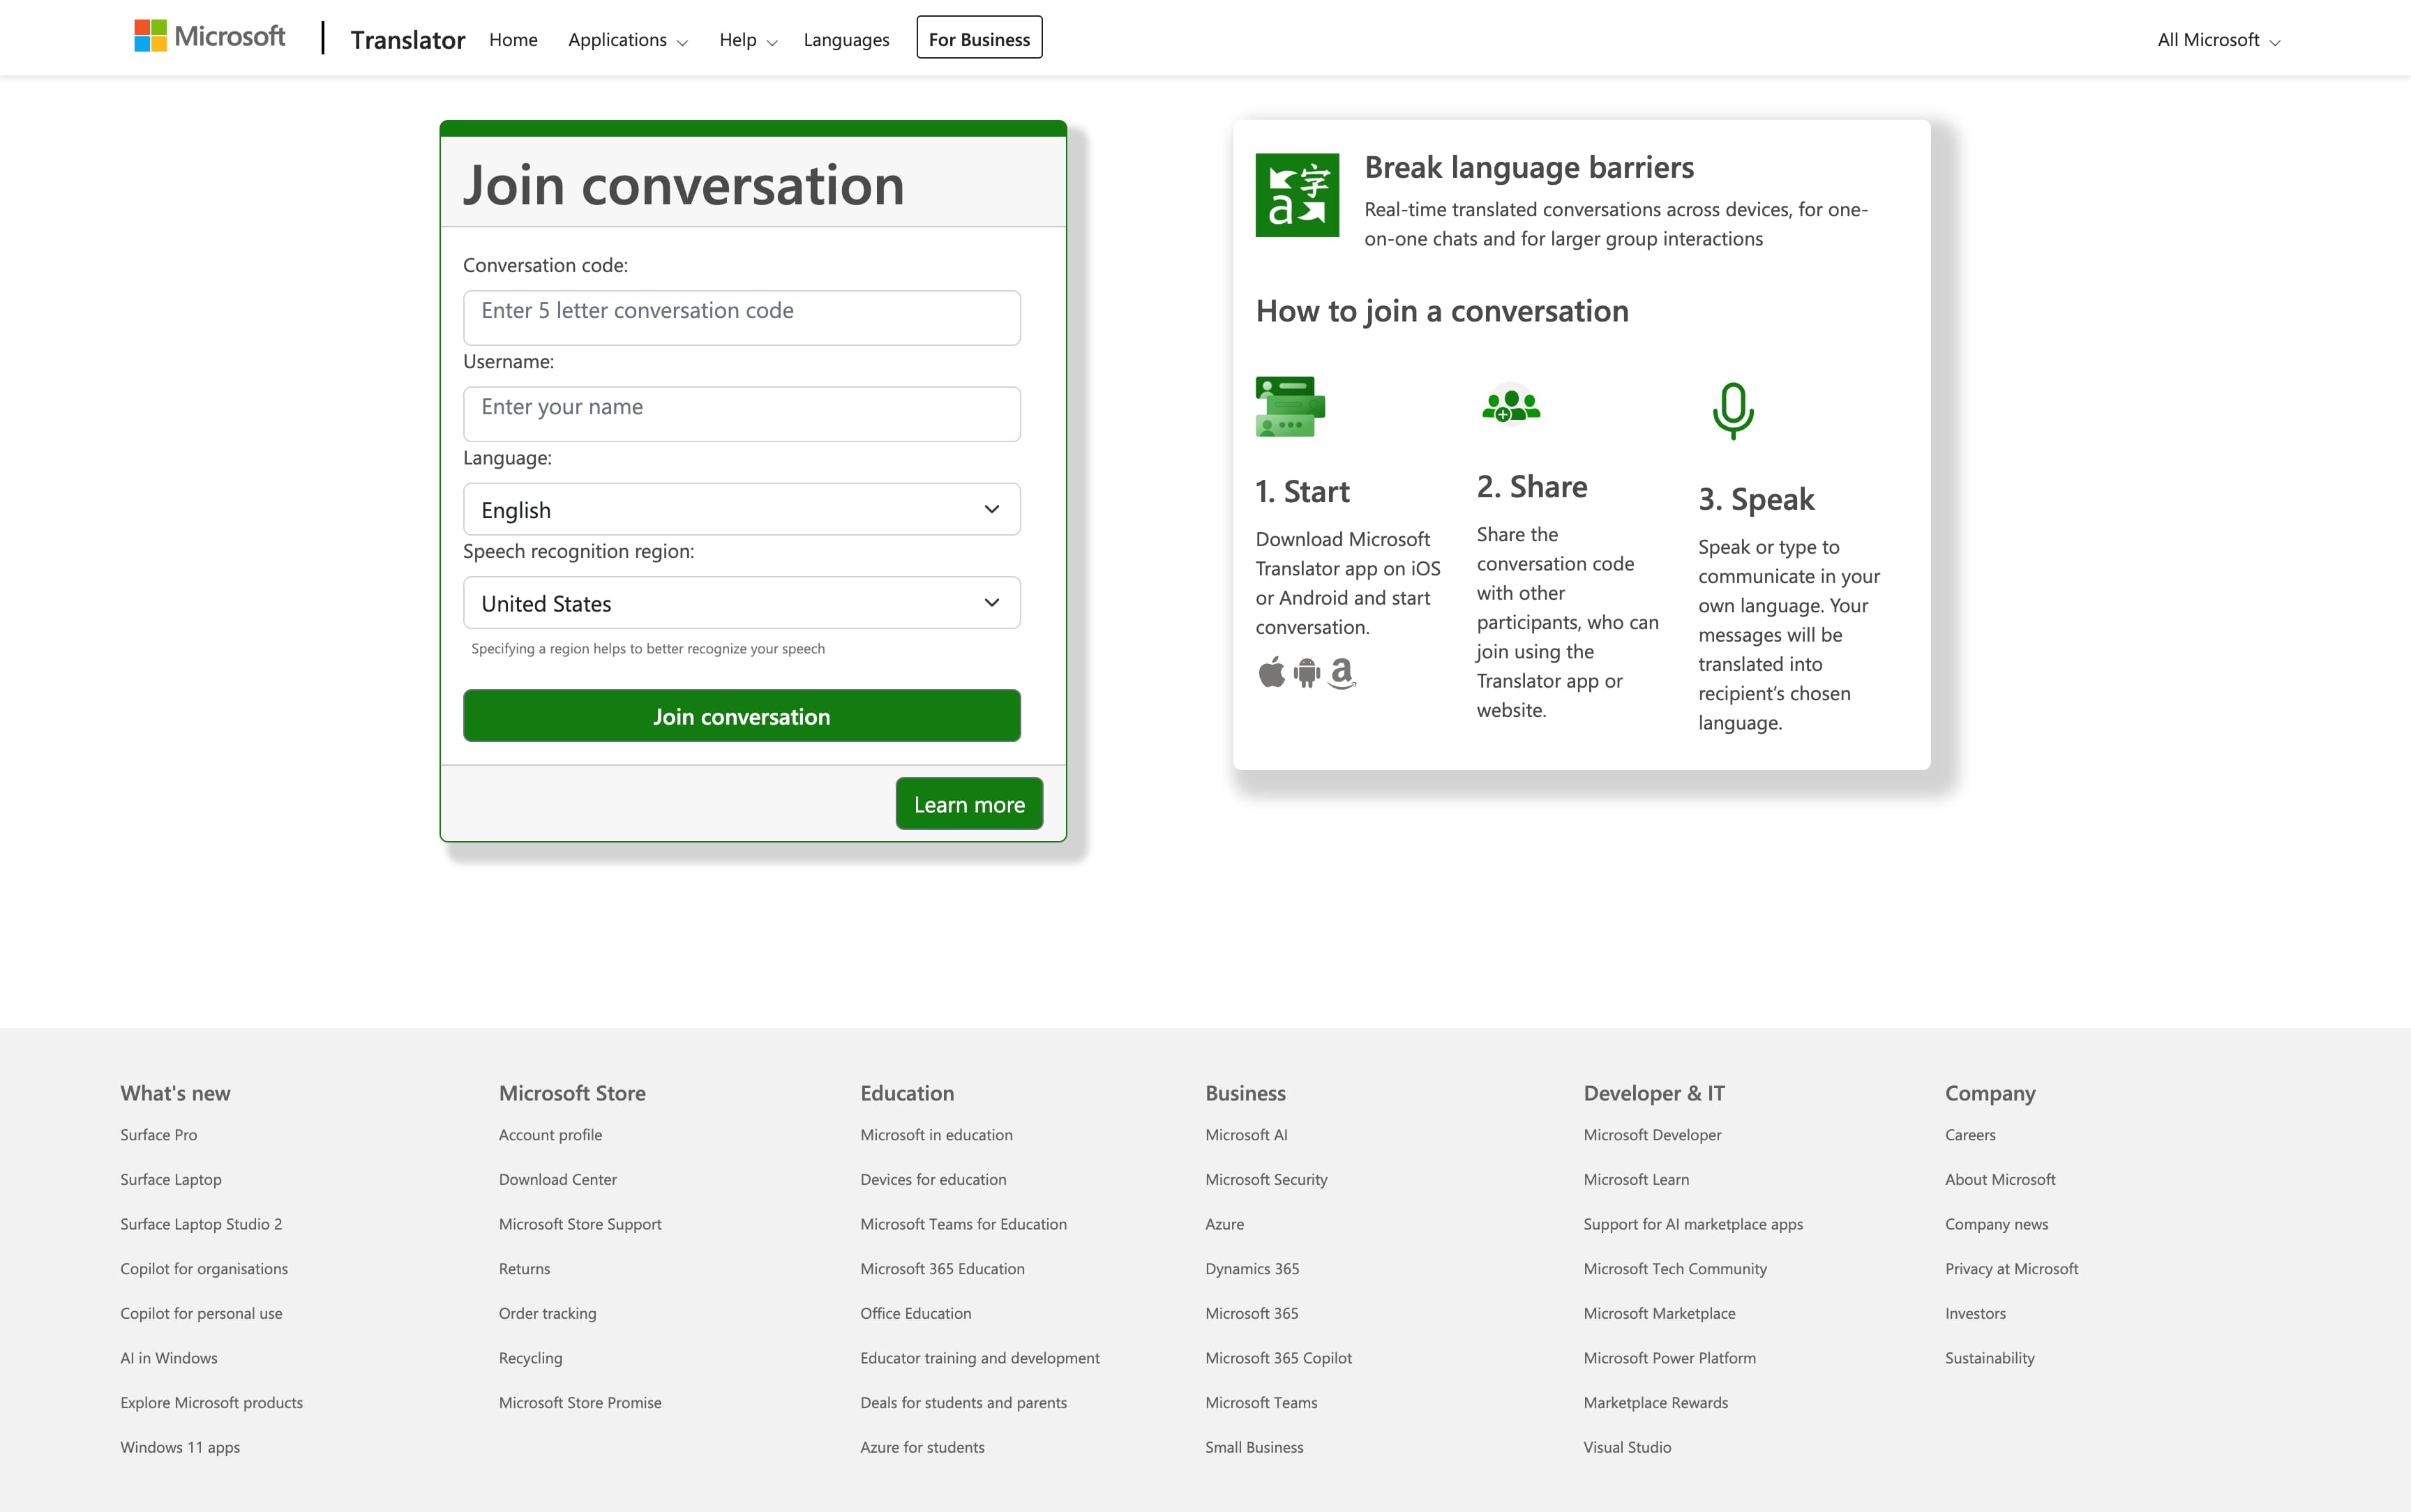Click the Microsoft logo in the header

point(209,36)
